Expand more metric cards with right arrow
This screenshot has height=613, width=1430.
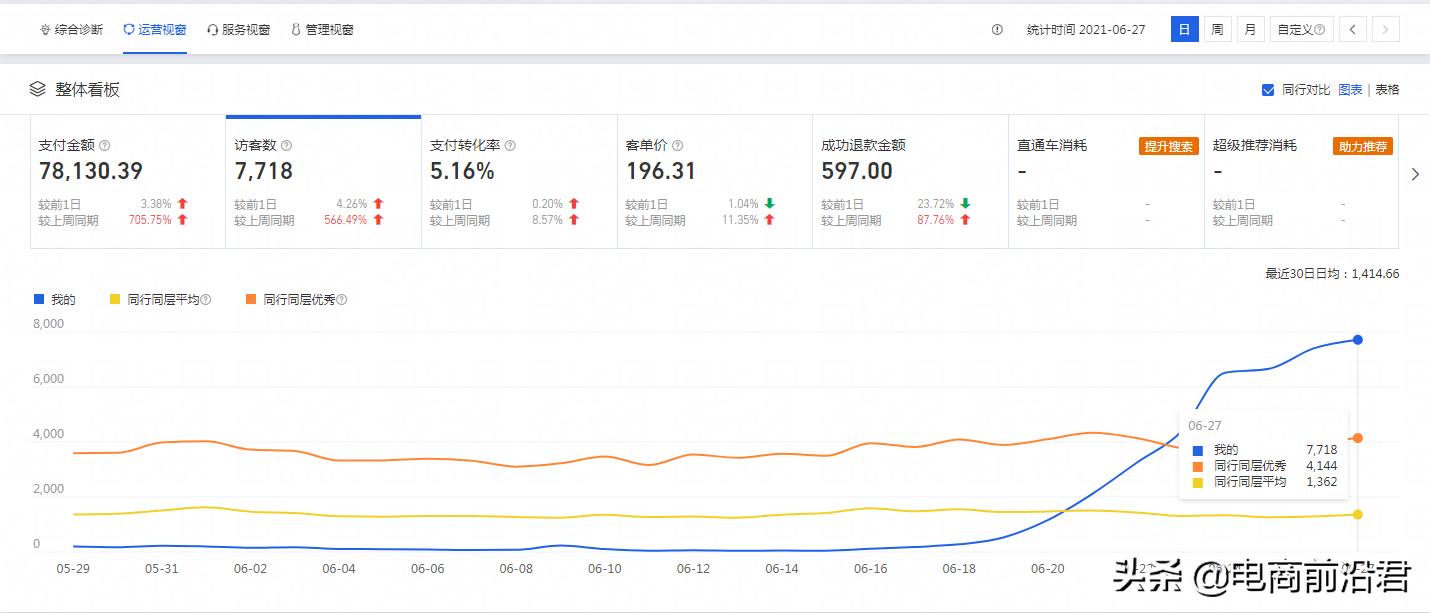pyautogui.click(x=1415, y=173)
